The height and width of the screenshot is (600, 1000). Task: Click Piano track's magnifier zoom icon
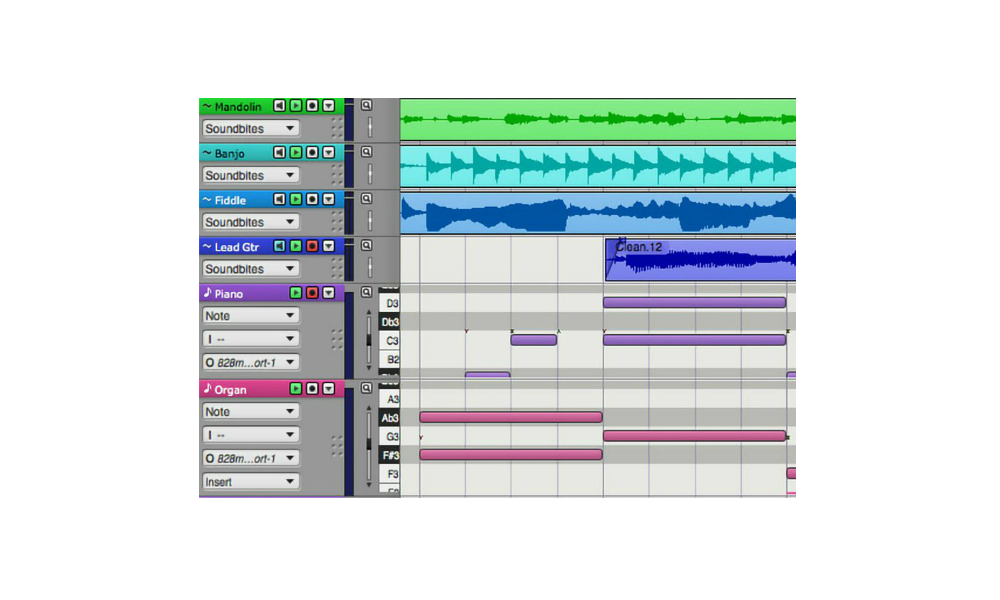[366, 292]
